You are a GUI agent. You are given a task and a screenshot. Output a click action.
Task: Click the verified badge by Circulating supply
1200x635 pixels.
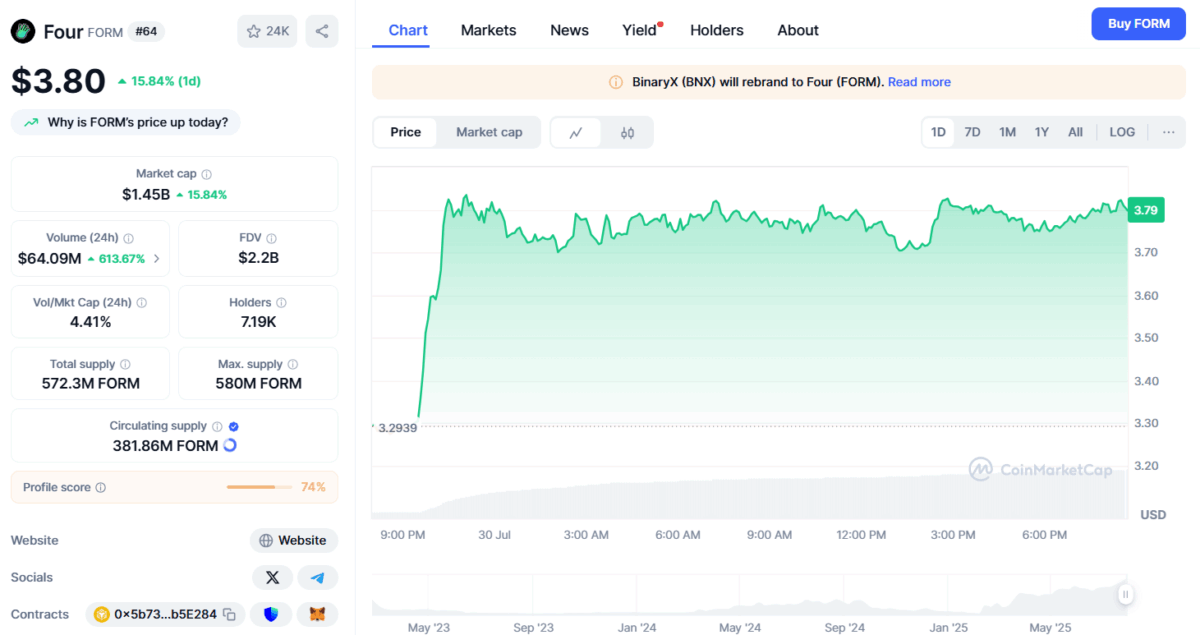(x=234, y=426)
